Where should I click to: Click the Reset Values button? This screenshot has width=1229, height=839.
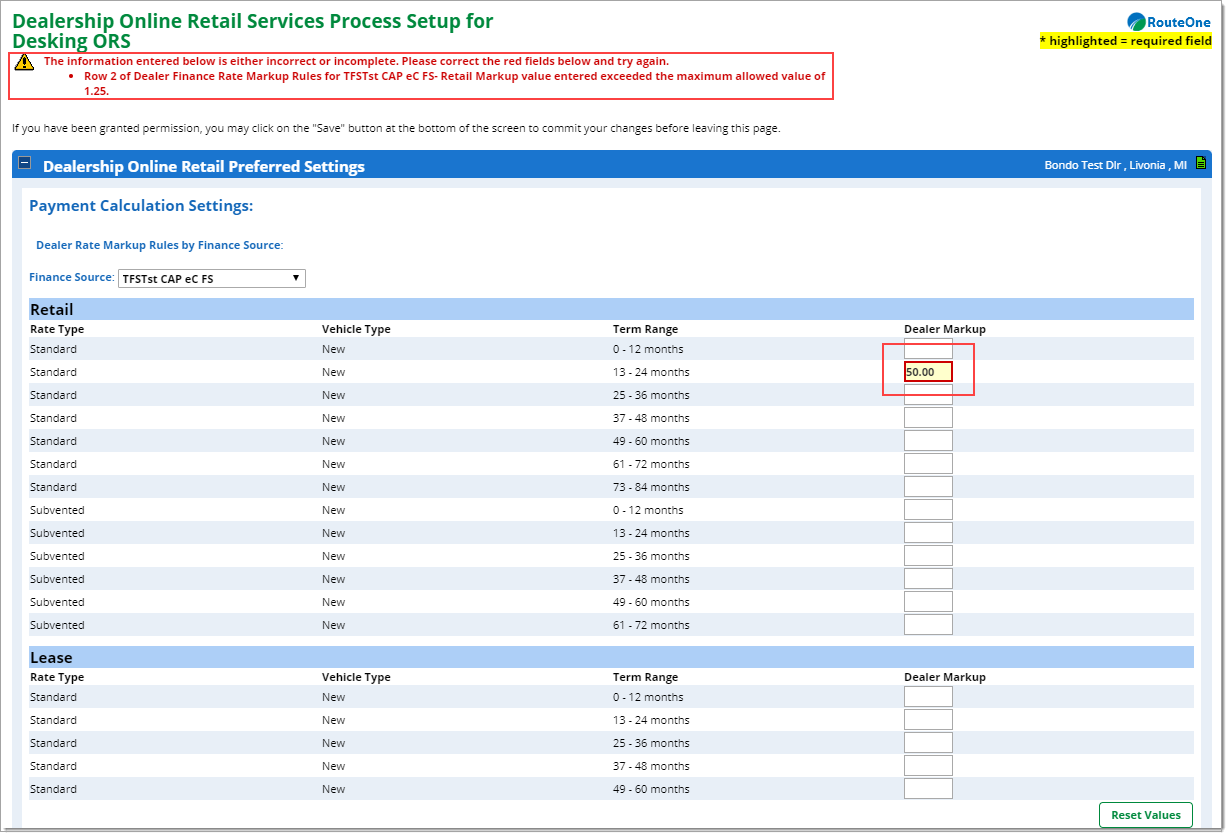1146,815
